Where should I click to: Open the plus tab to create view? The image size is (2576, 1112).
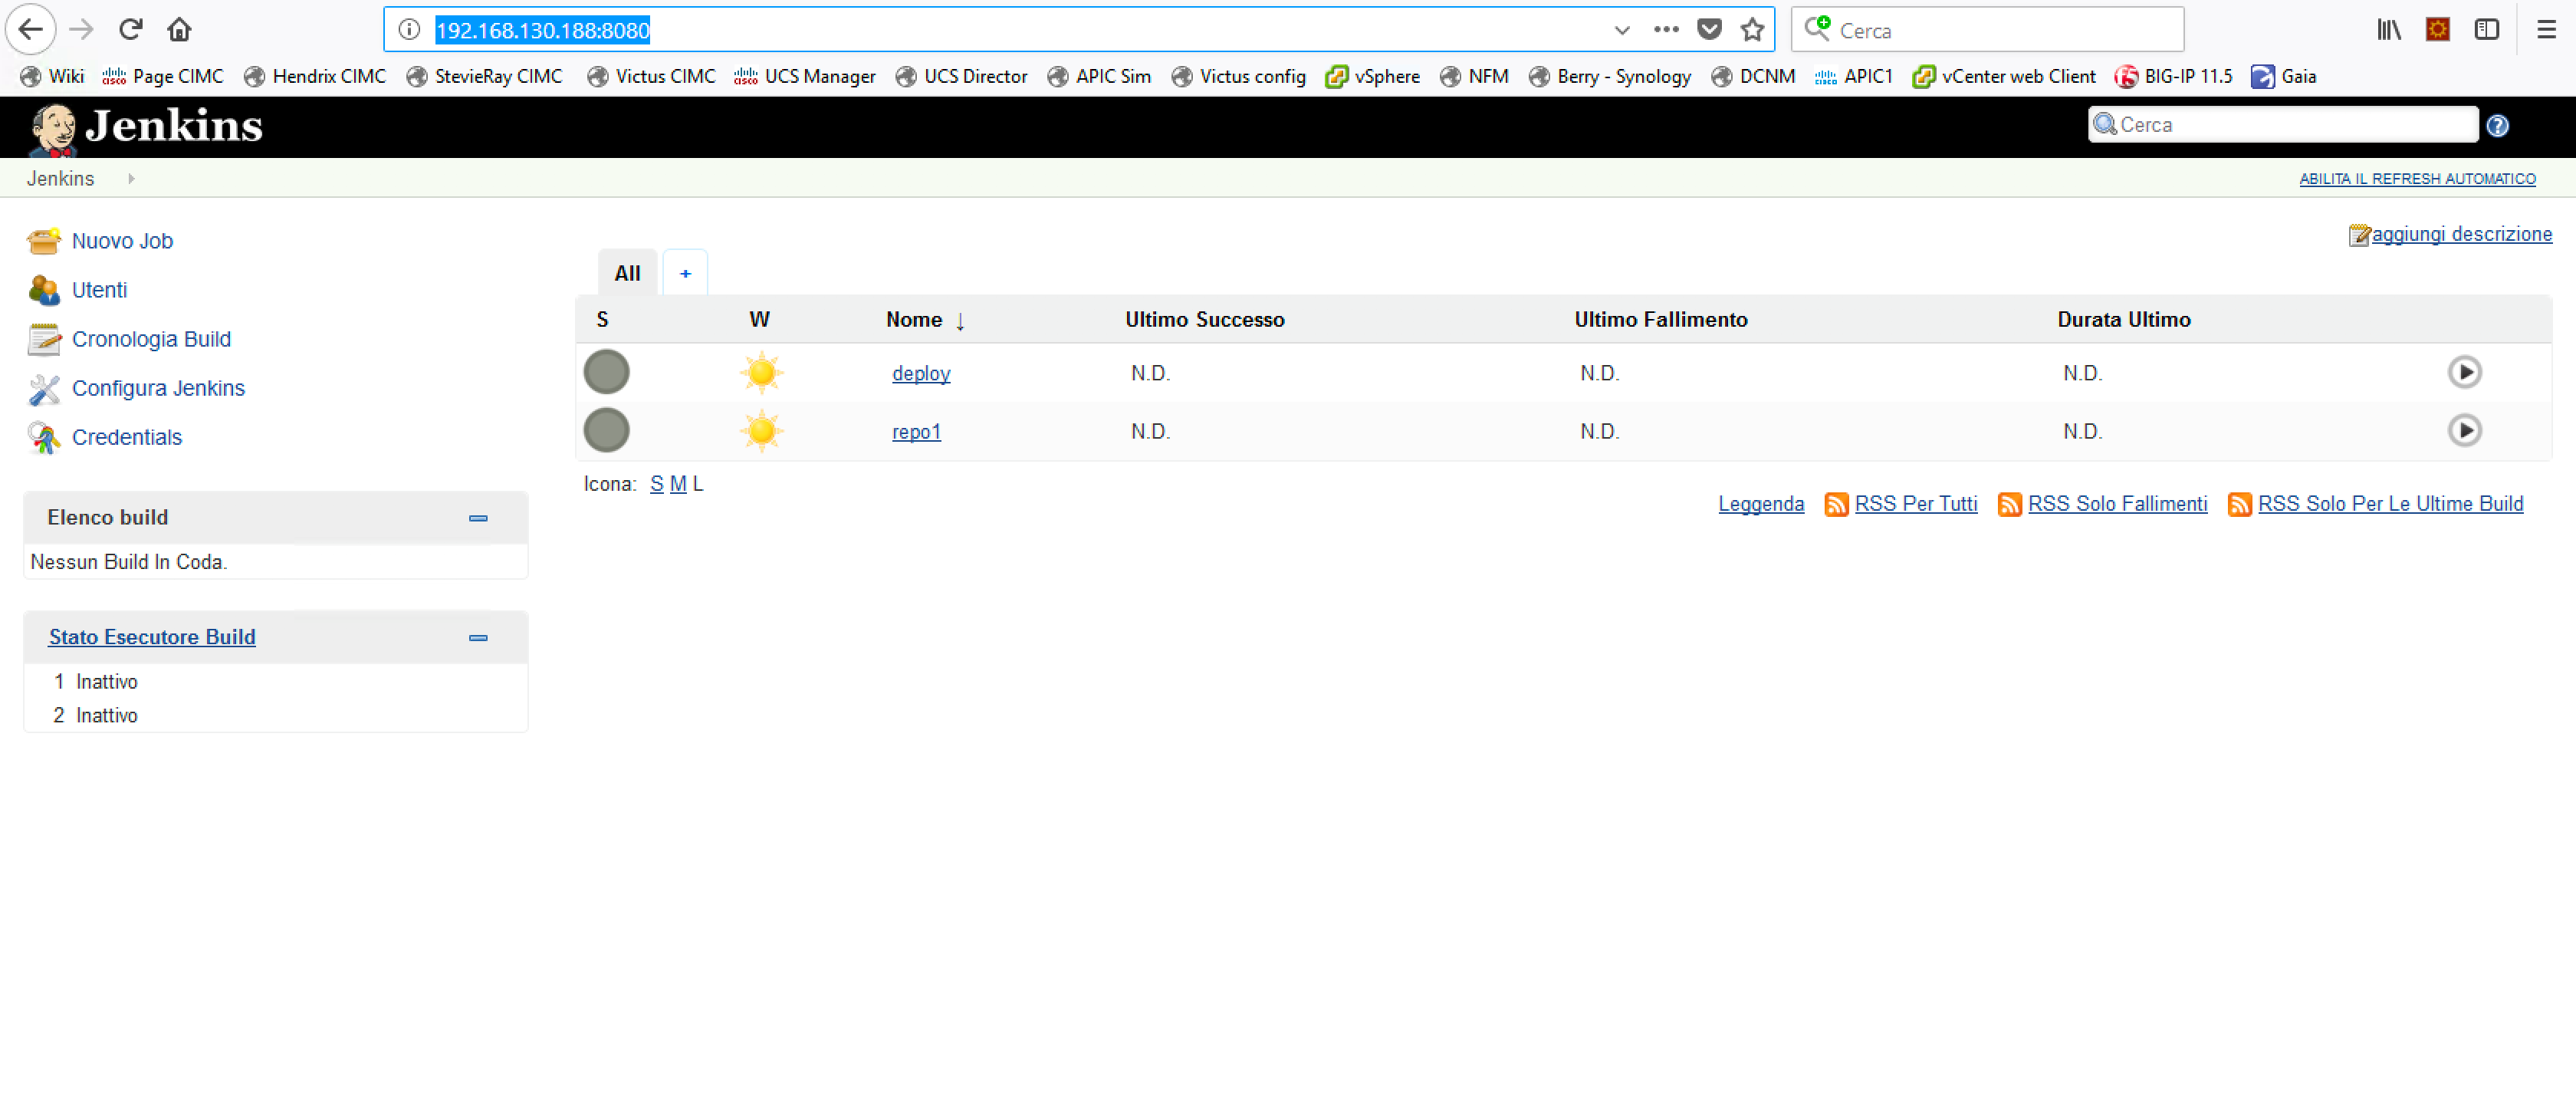click(x=685, y=272)
